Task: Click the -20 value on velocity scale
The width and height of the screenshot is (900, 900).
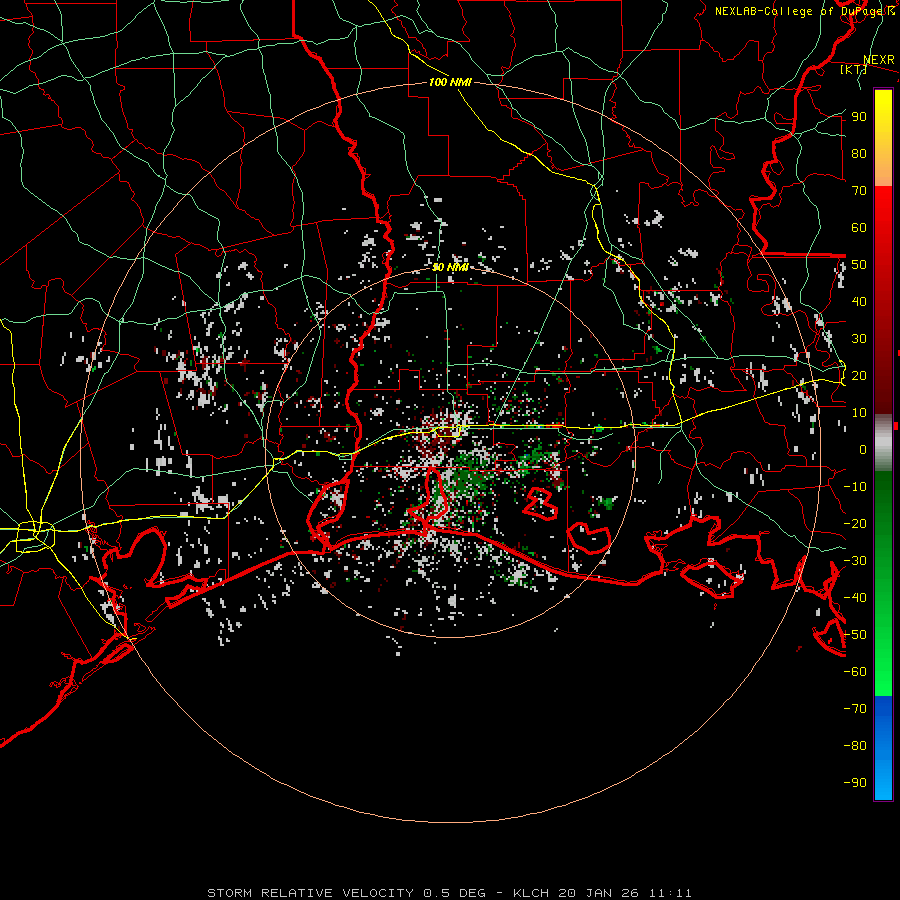Action: coord(855,523)
